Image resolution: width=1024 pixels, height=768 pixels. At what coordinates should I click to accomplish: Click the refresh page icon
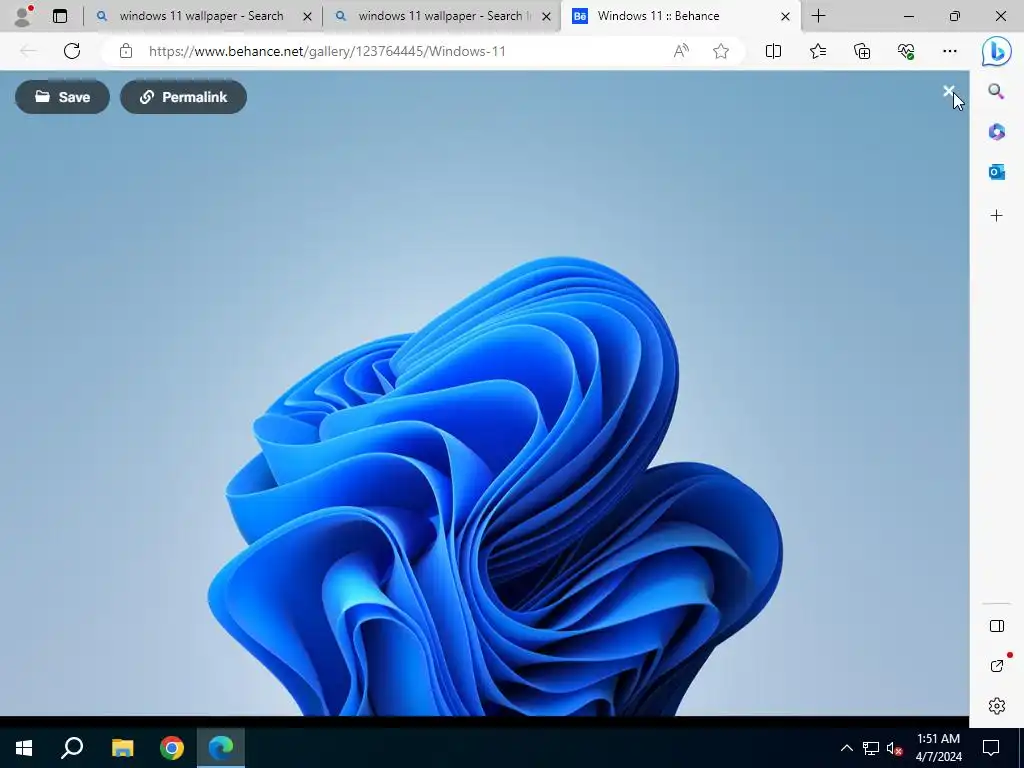point(72,51)
